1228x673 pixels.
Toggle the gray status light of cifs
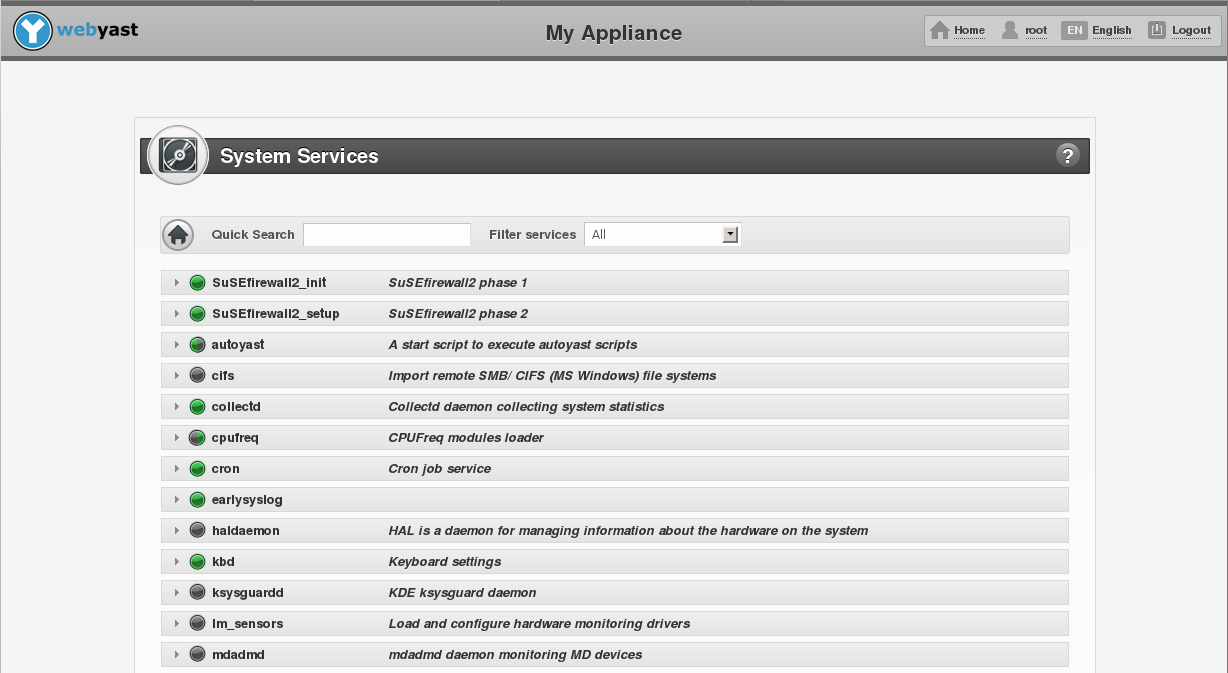[x=197, y=375]
